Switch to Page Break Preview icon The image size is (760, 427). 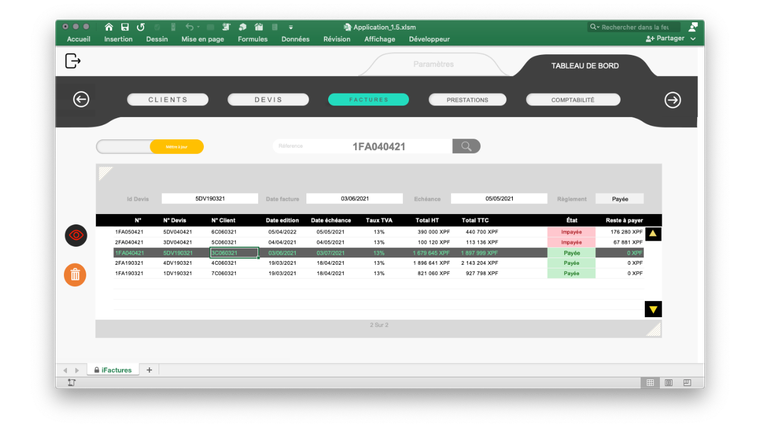point(687,383)
